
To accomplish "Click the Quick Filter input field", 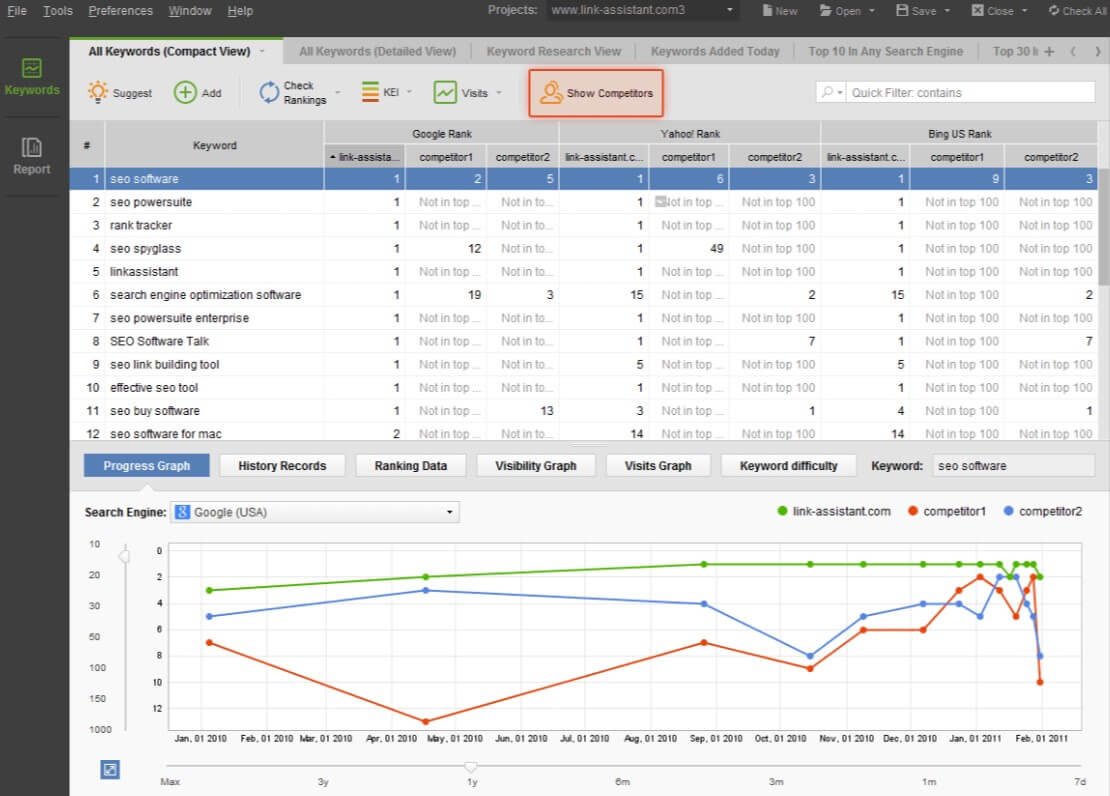I will tap(970, 93).
